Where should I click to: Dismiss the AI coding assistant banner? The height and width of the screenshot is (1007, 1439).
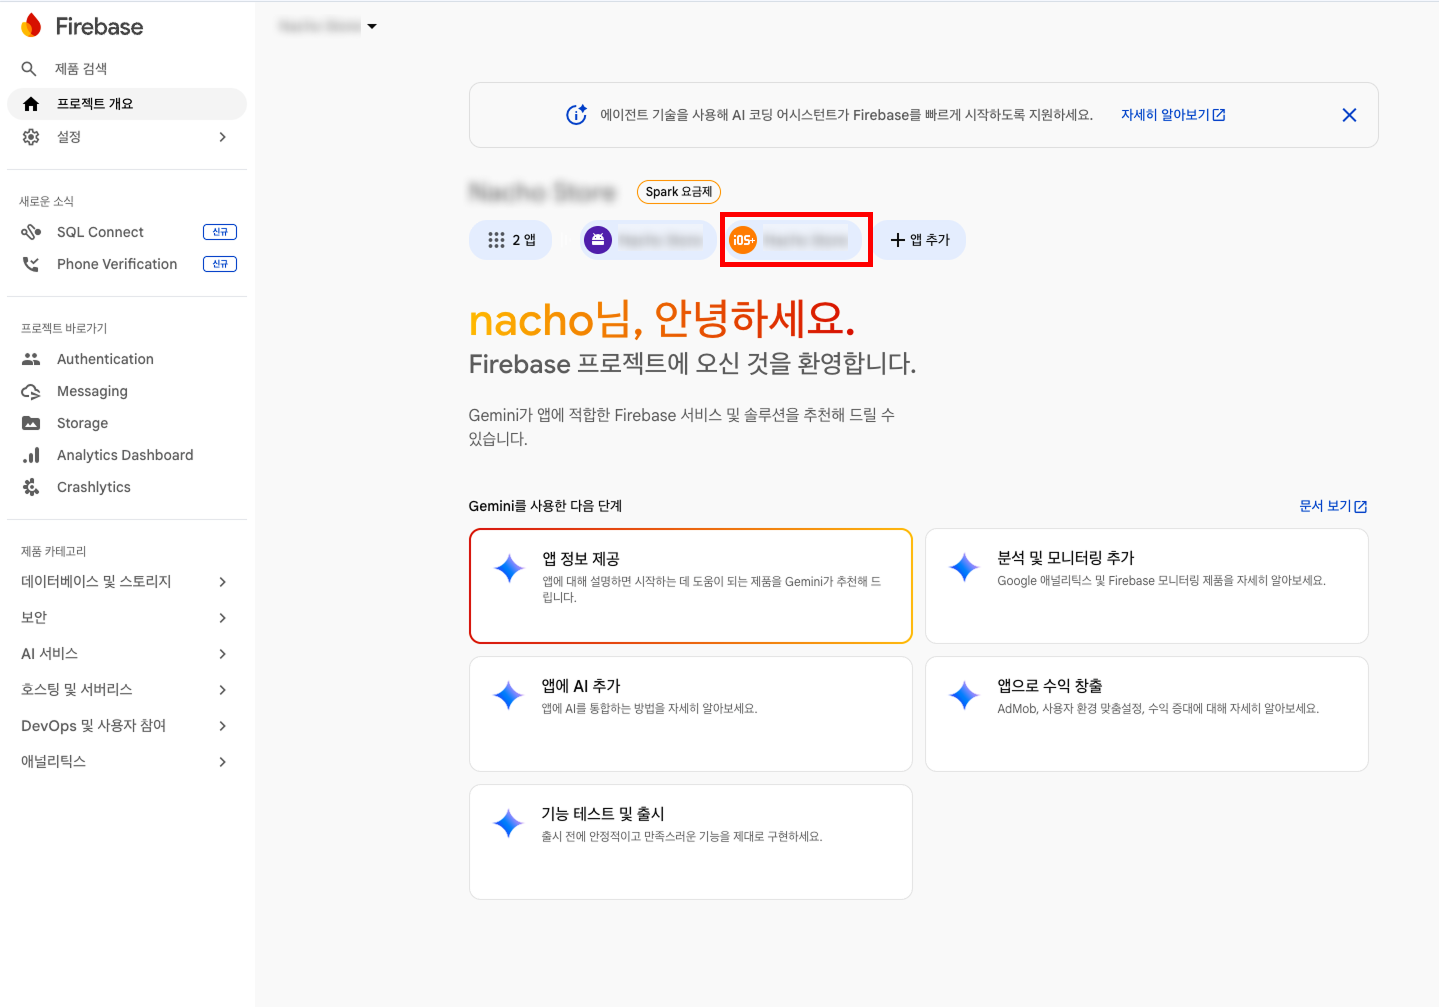click(x=1349, y=115)
